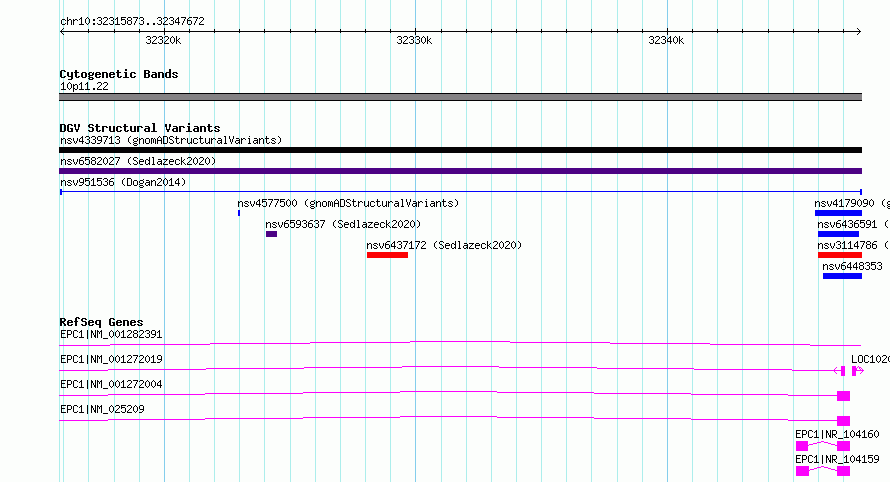Open variant label nsv3114786
This screenshot has height=482, width=890.
tap(847, 245)
